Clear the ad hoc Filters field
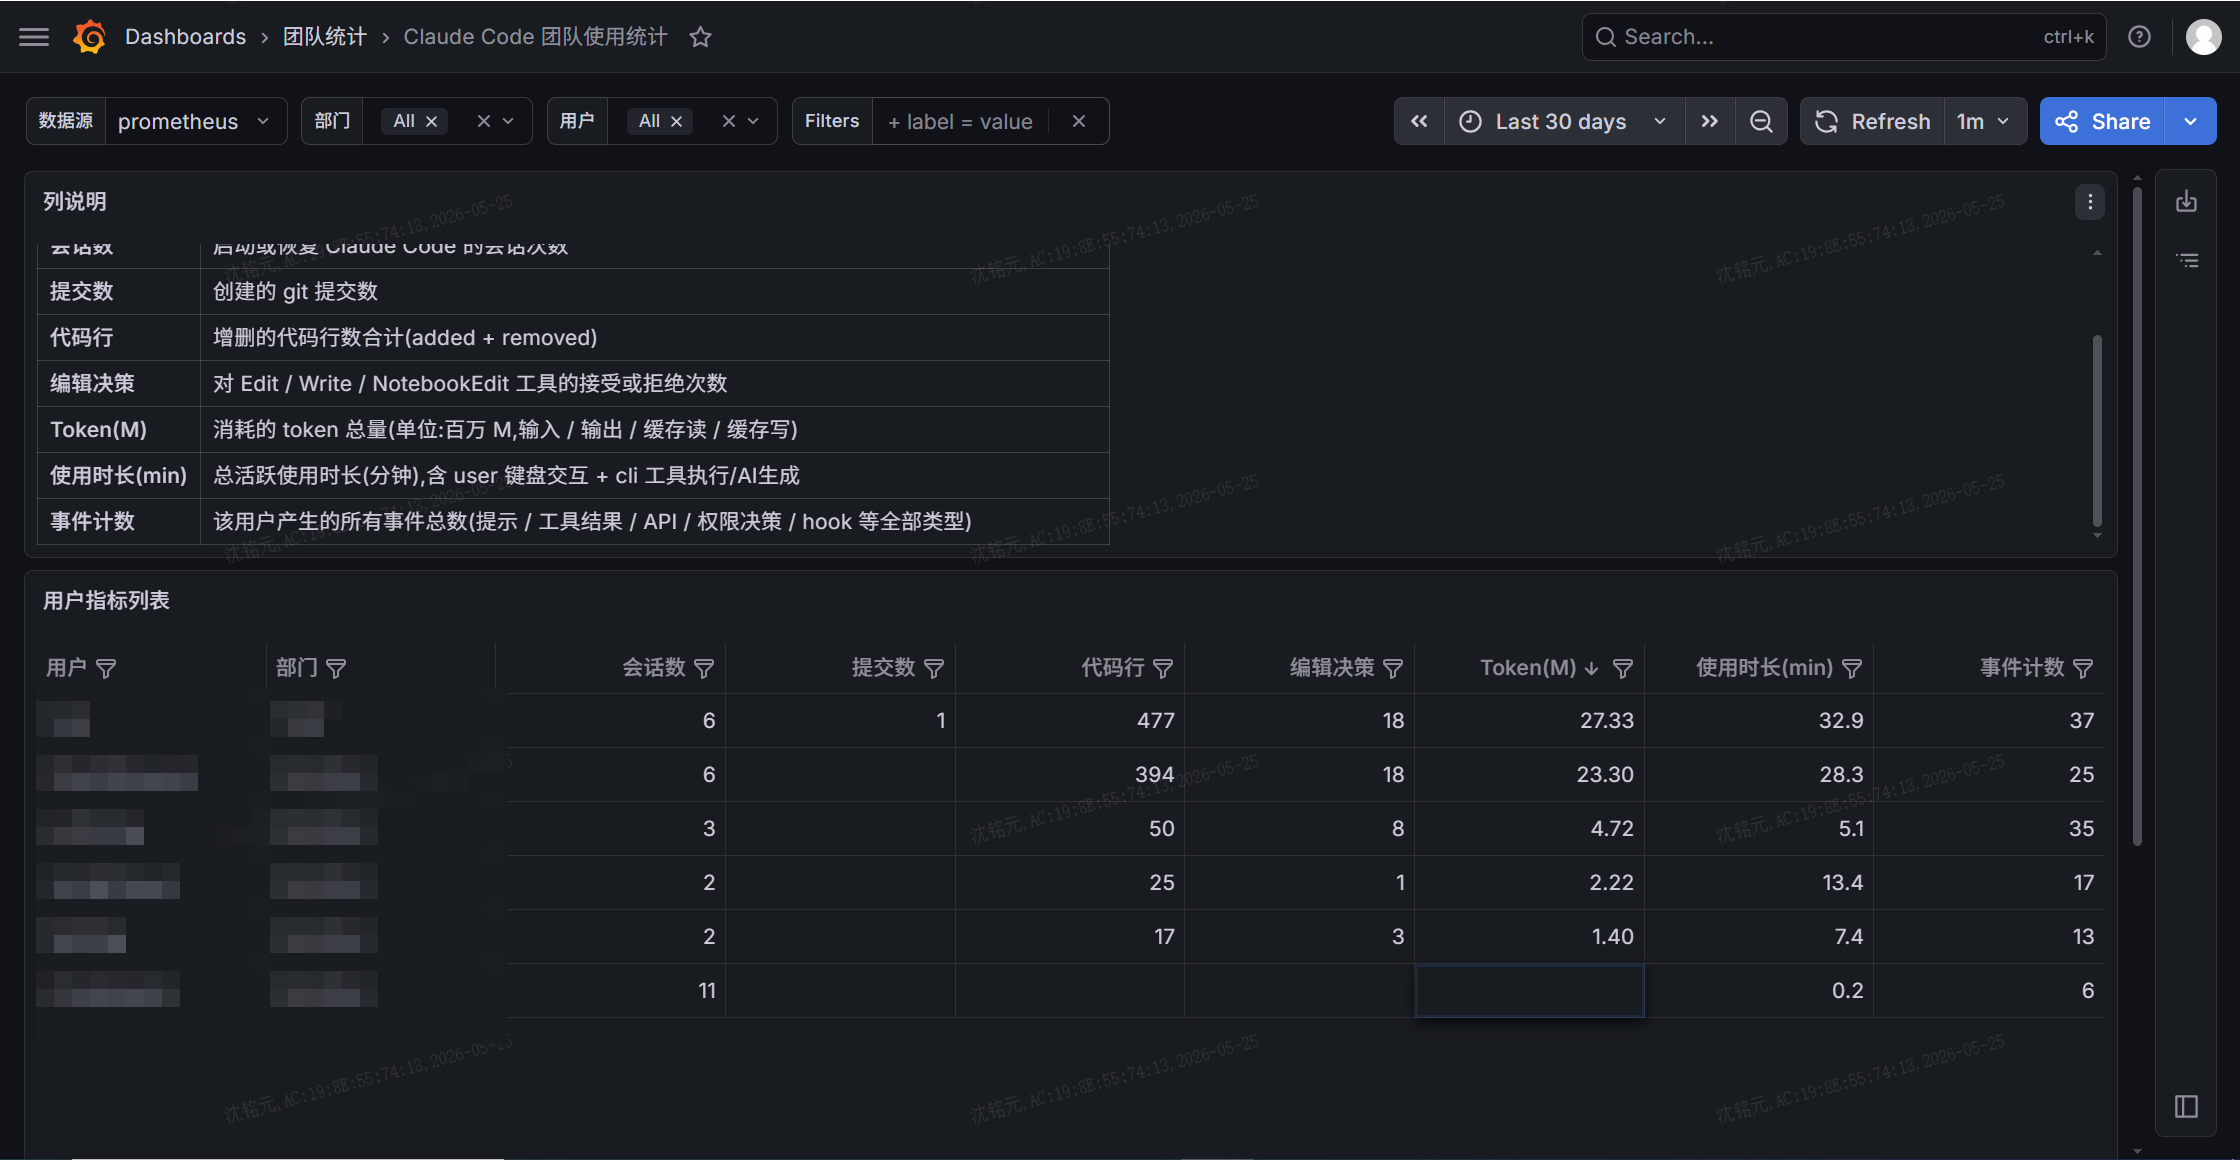The width and height of the screenshot is (2240, 1160). coord(1079,121)
